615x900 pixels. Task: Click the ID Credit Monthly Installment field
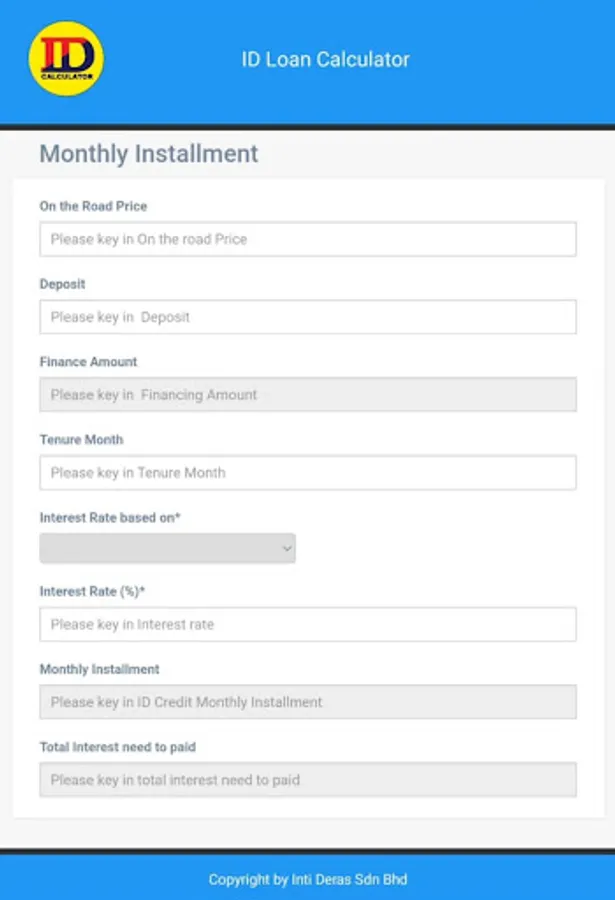308,702
